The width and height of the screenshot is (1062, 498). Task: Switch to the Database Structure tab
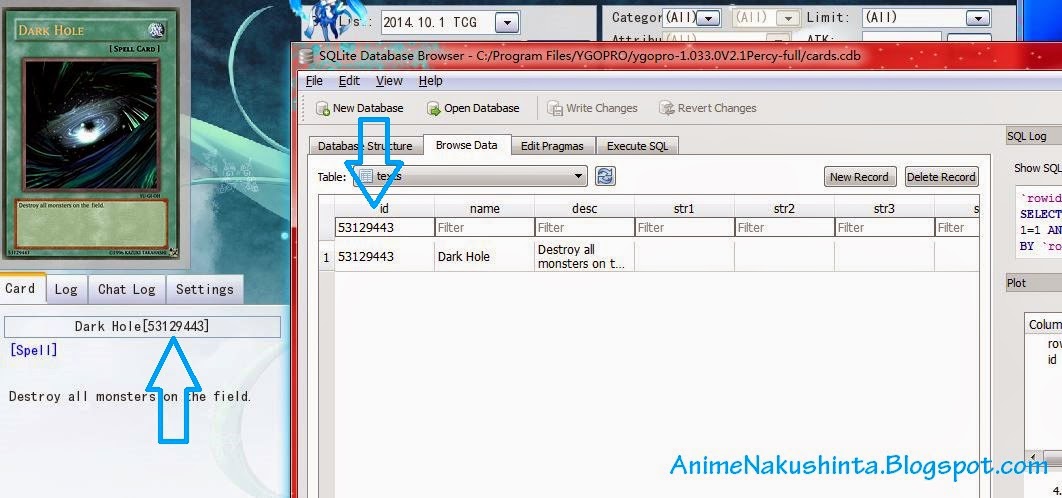coord(365,146)
